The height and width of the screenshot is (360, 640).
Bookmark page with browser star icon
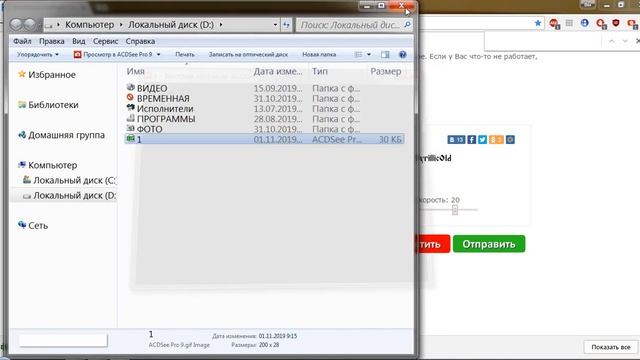tap(538, 23)
